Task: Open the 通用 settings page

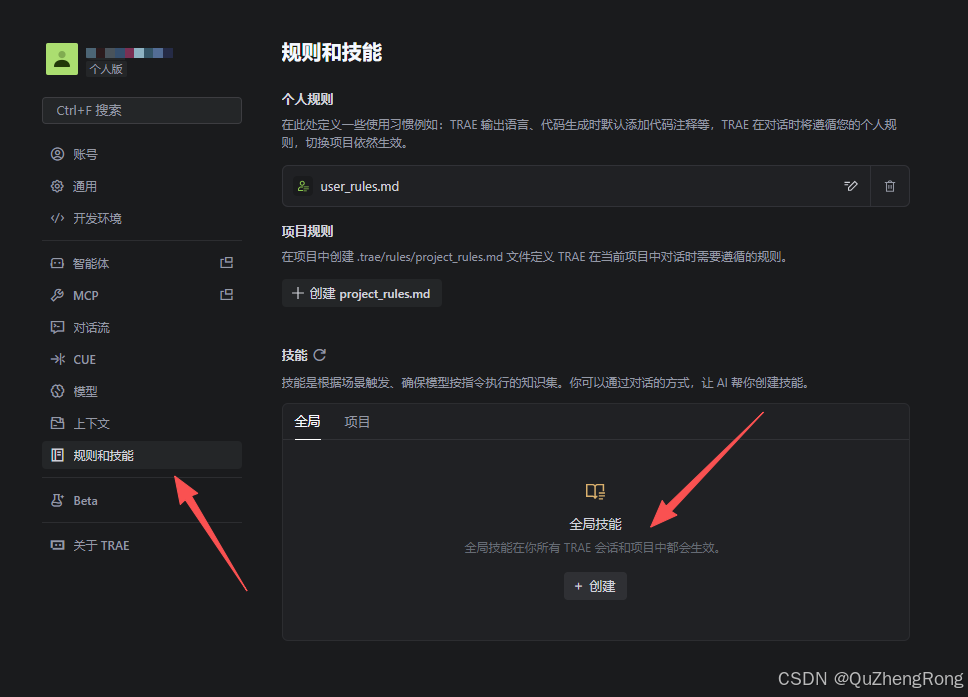Action: coord(142,186)
